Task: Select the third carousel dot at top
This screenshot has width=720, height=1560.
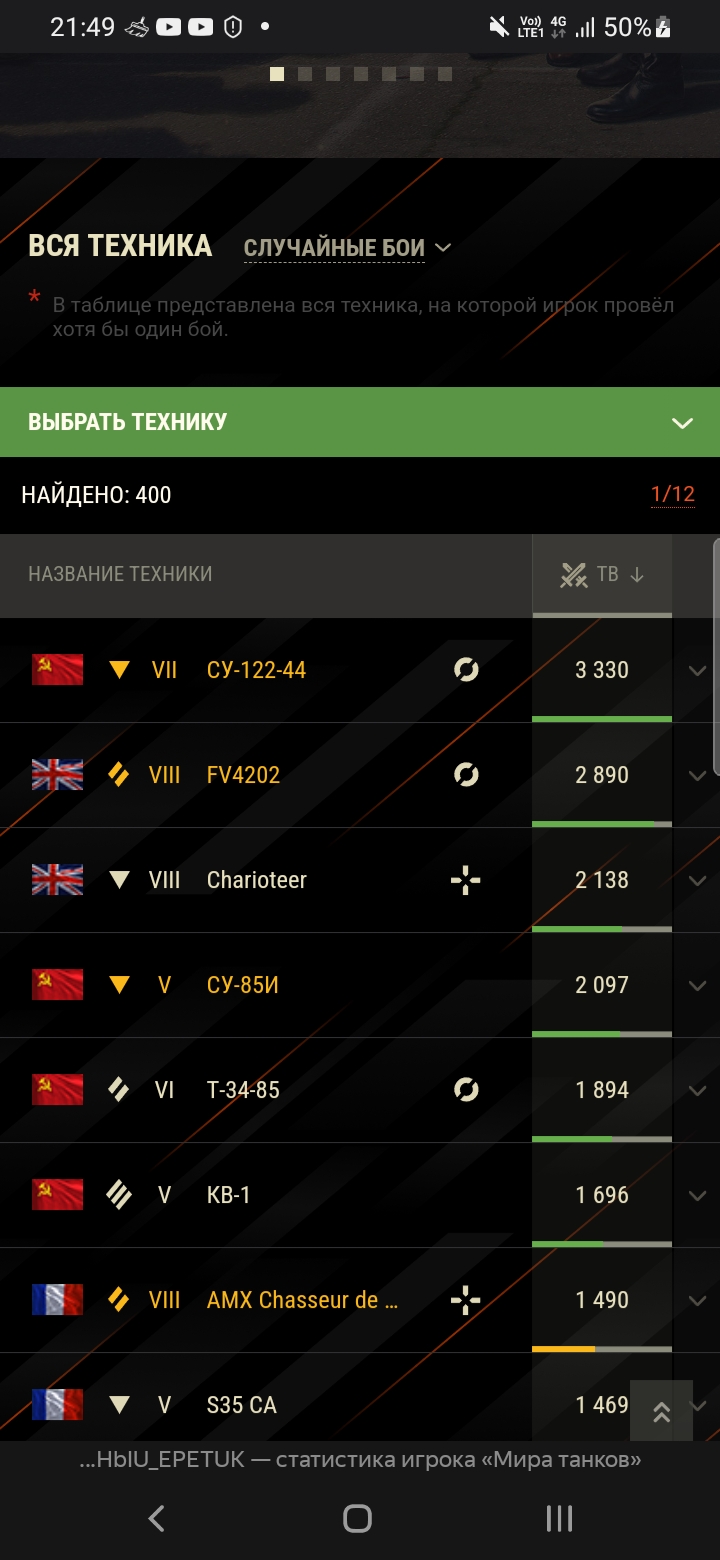Action: point(333,74)
